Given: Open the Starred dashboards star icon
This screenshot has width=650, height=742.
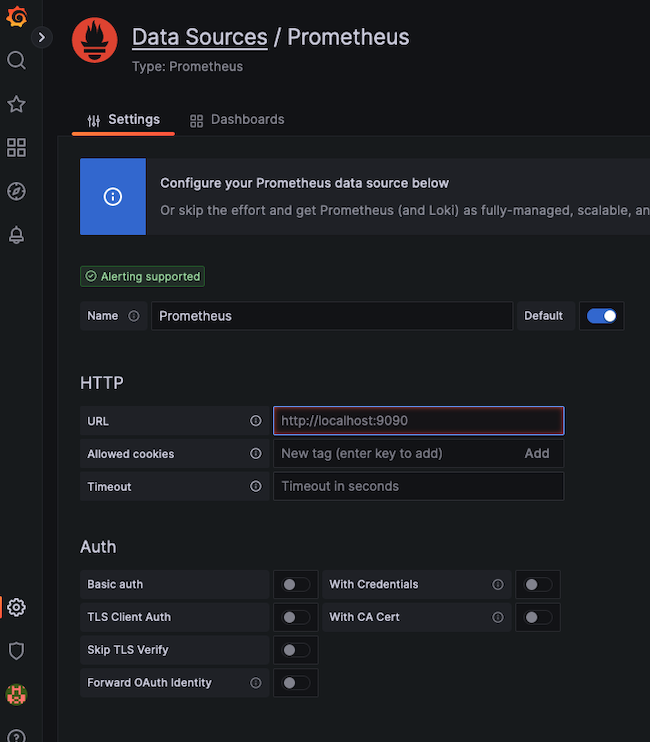Looking at the screenshot, I should [x=16, y=104].
